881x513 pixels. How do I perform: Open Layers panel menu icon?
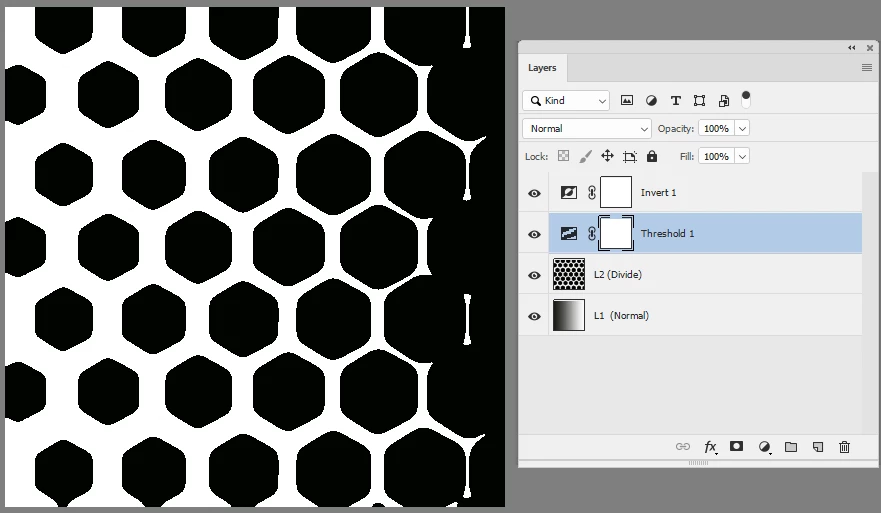point(867,67)
